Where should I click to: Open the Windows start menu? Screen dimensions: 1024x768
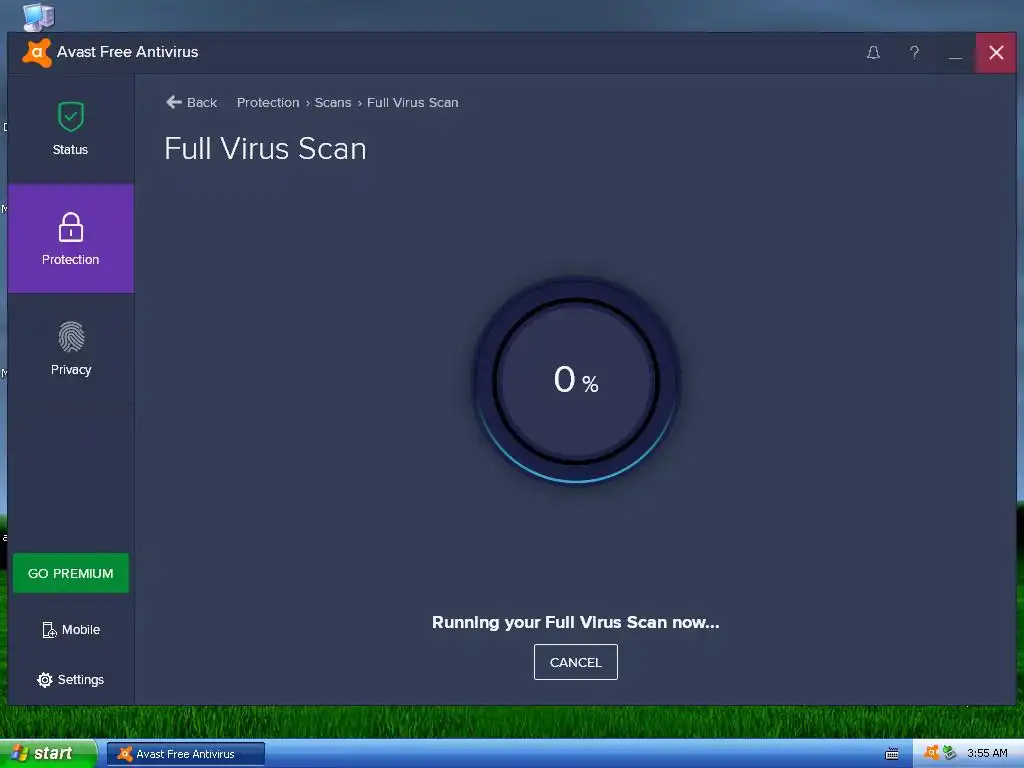point(48,754)
